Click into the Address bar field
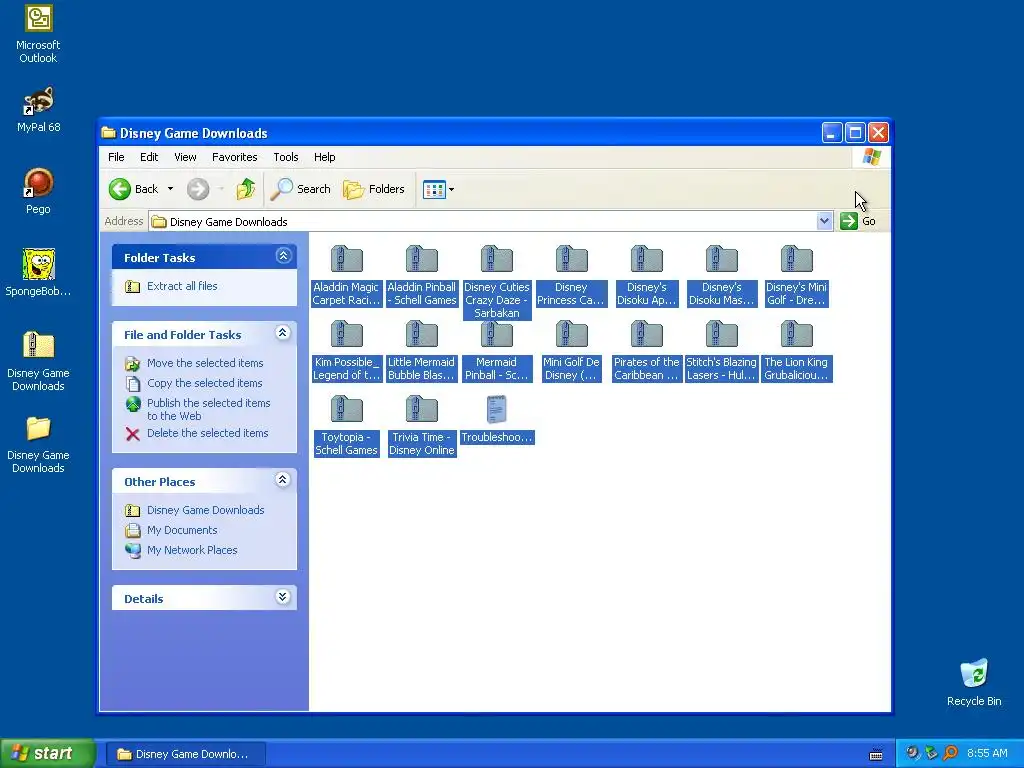Image resolution: width=1024 pixels, height=768 pixels. [483, 222]
